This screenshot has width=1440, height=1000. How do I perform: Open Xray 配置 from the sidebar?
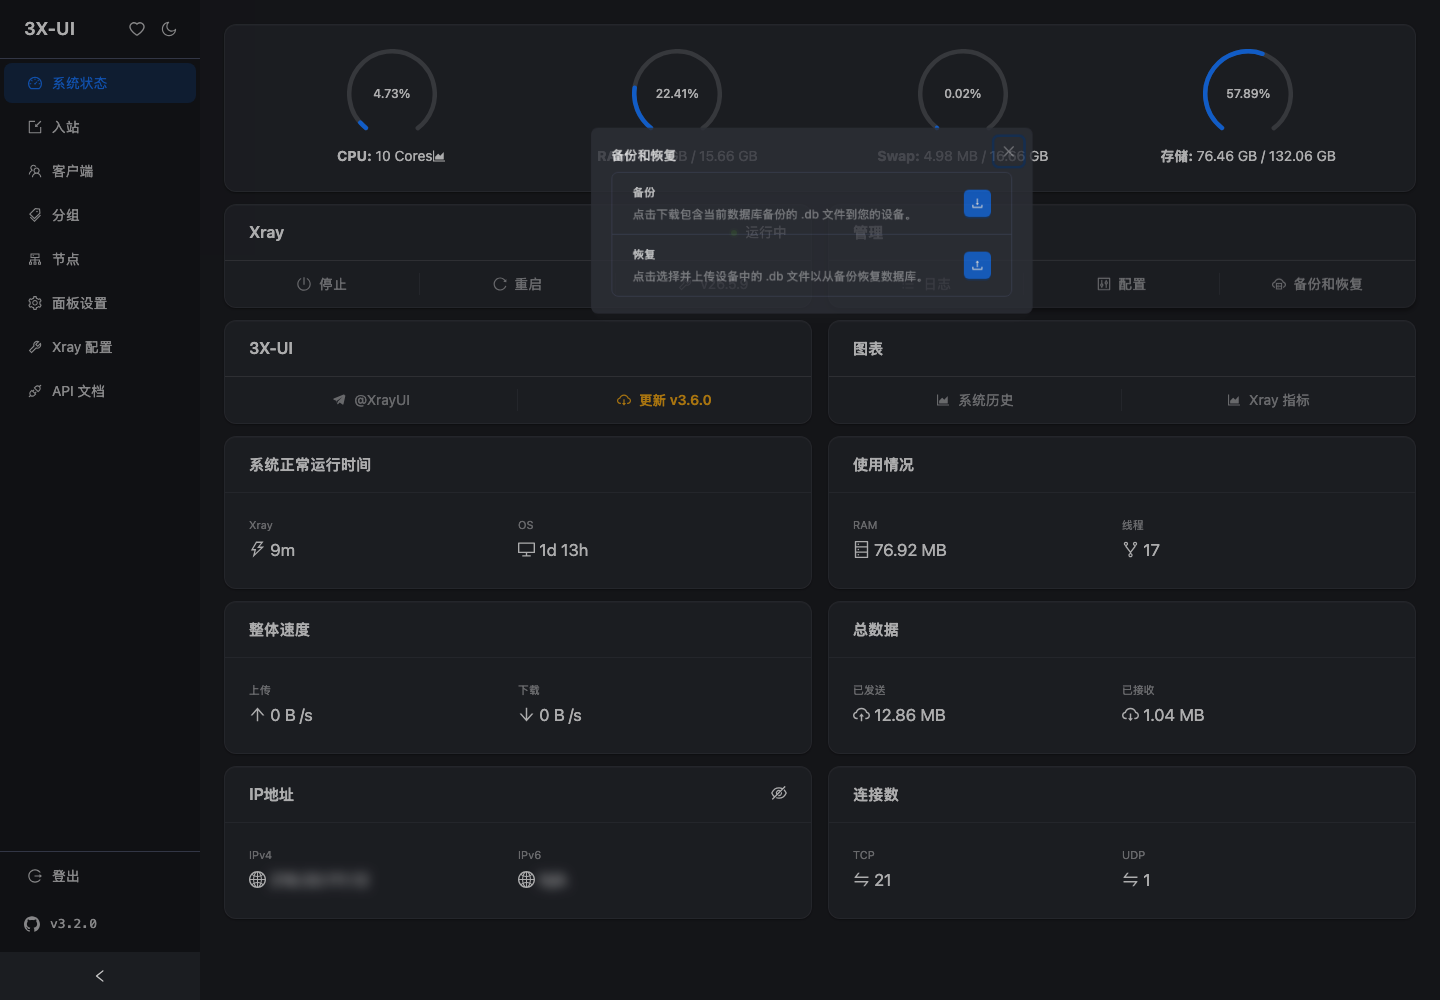coord(100,347)
